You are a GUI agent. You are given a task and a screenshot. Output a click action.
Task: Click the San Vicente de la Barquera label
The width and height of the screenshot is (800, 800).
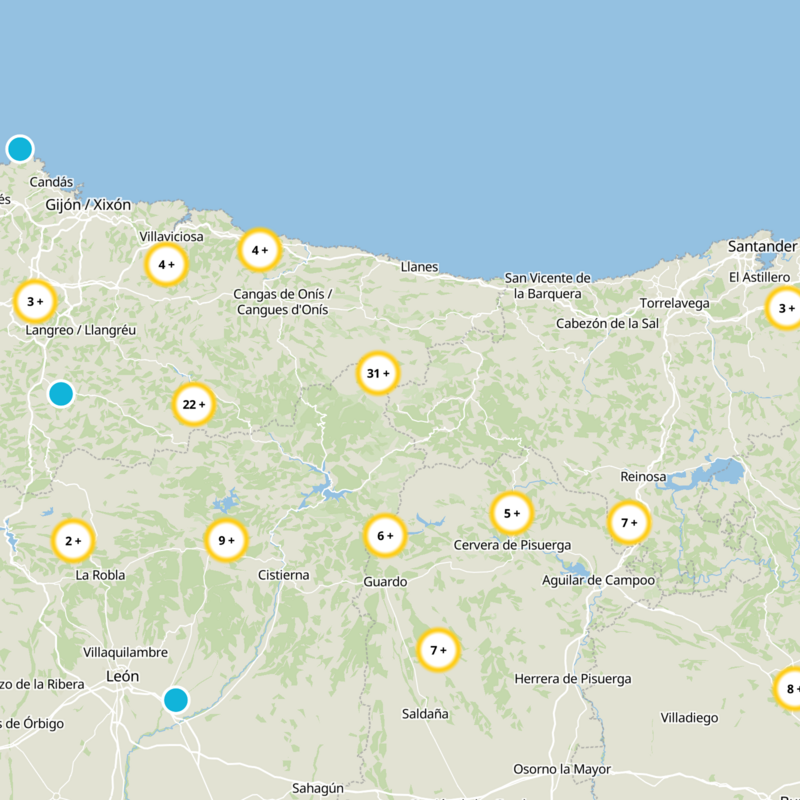pos(548,284)
